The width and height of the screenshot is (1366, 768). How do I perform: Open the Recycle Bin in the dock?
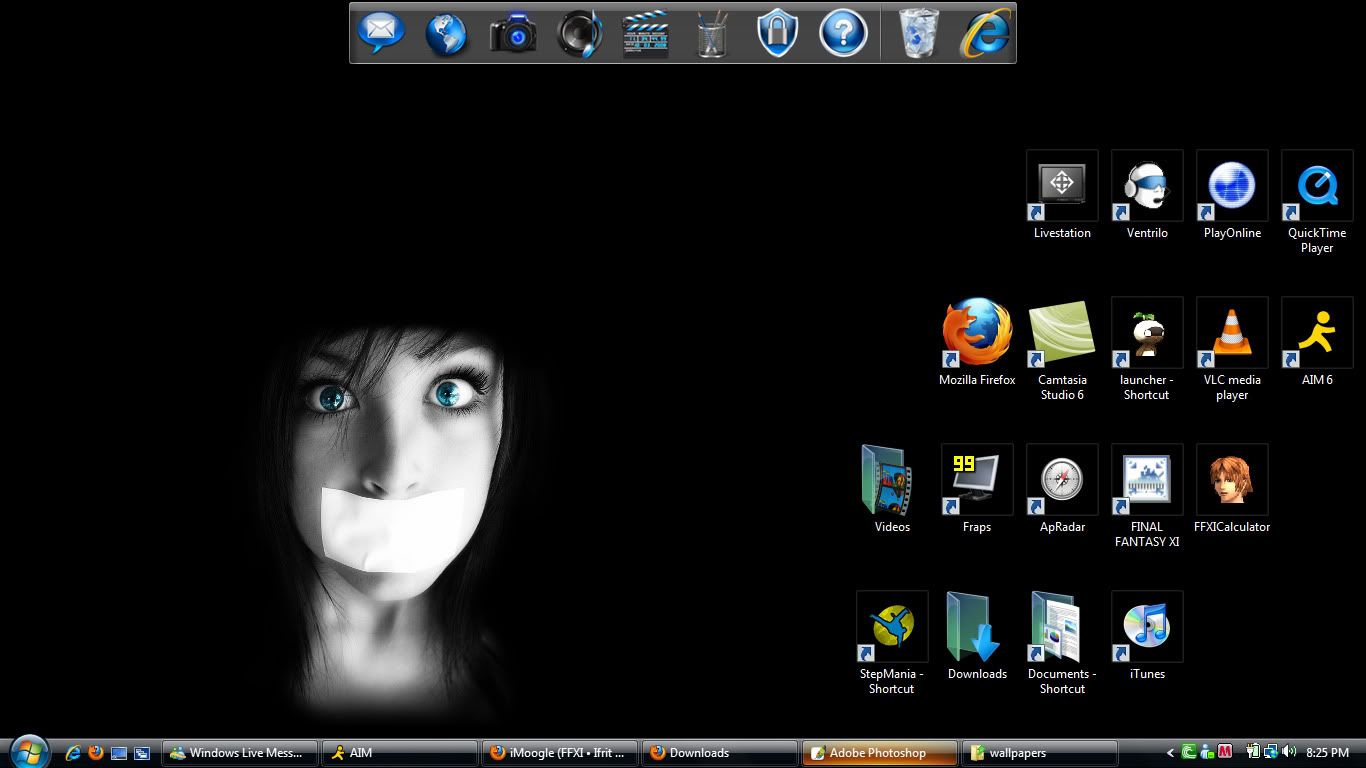click(x=918, y=33)
